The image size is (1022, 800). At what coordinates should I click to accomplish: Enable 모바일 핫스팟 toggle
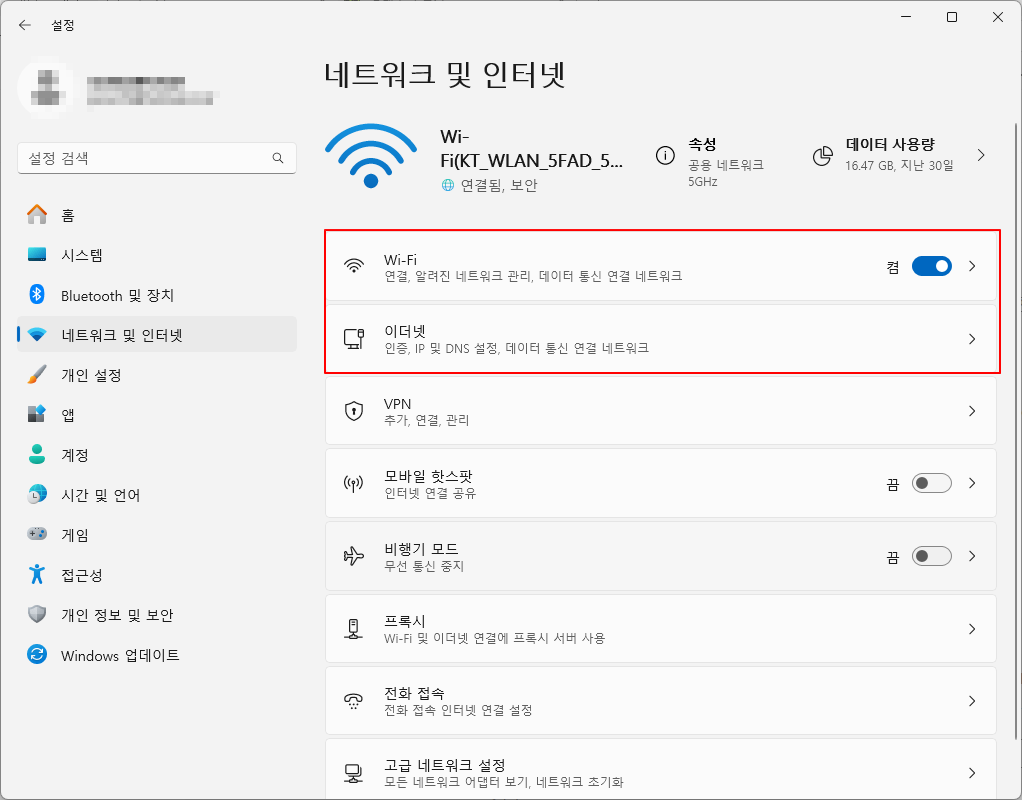931,483
